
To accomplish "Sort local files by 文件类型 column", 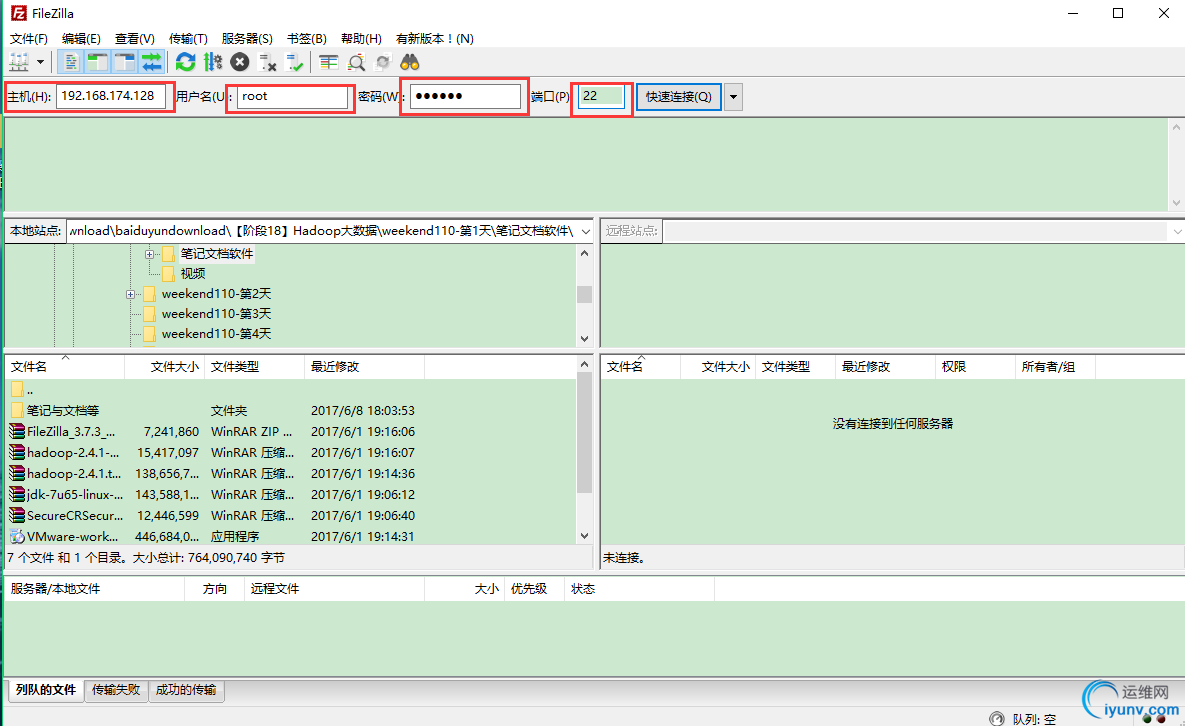I will (255, 366).
